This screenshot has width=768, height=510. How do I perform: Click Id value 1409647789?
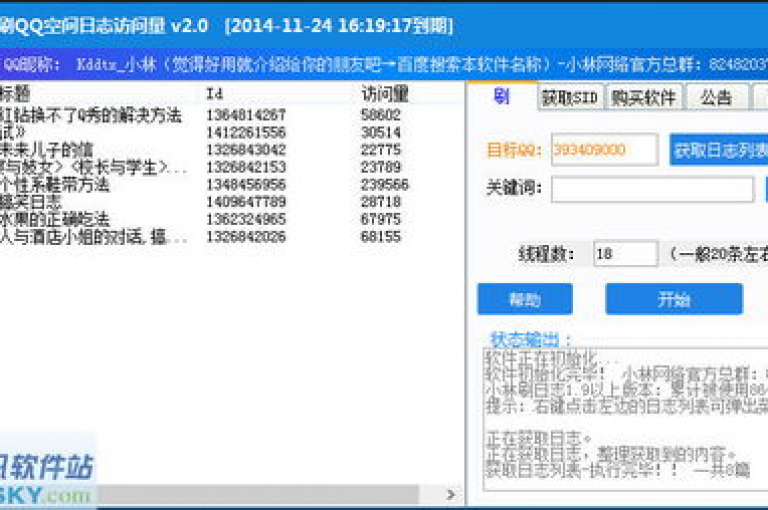click(x=246, y=202)
